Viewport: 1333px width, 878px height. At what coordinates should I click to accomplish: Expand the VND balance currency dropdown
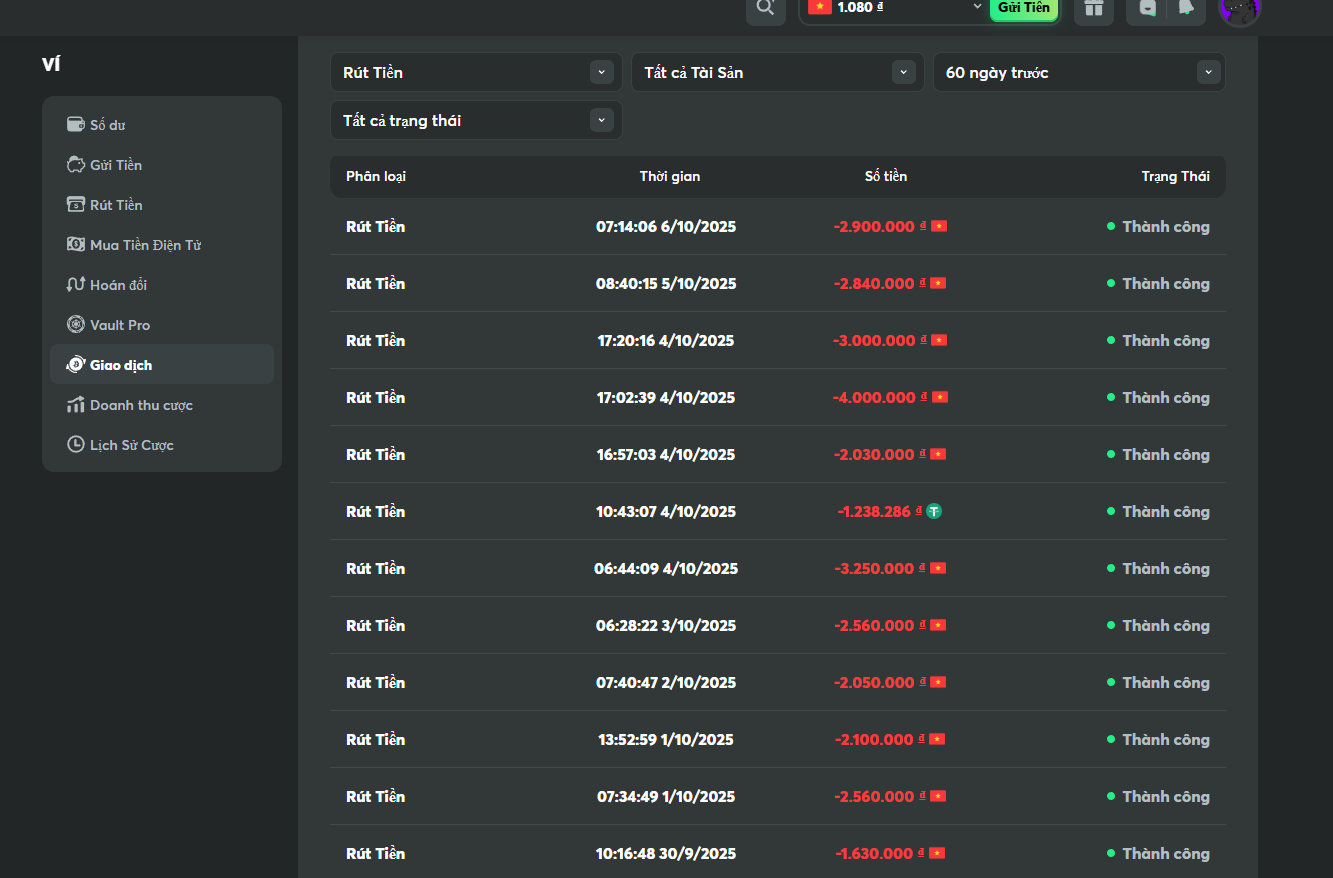977,7
